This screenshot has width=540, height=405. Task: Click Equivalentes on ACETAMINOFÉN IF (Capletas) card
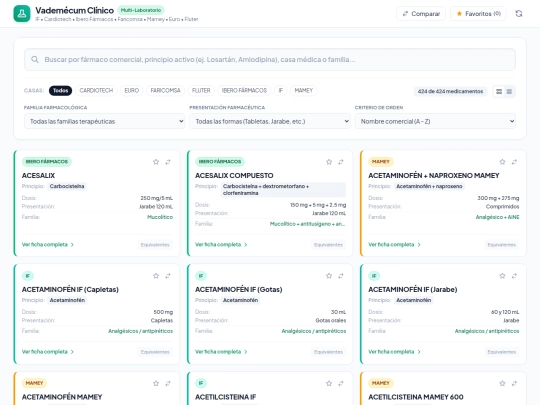tap(155, 352)
